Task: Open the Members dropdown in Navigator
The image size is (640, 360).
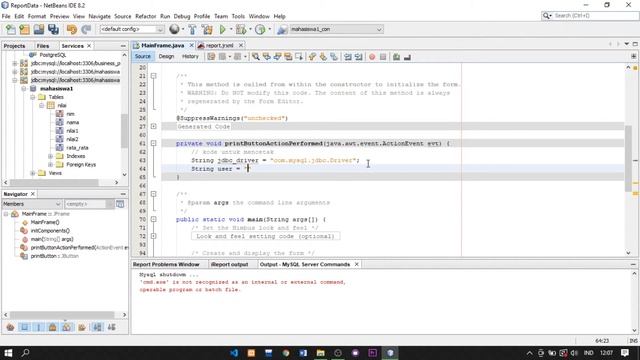Action: point(32,204)
